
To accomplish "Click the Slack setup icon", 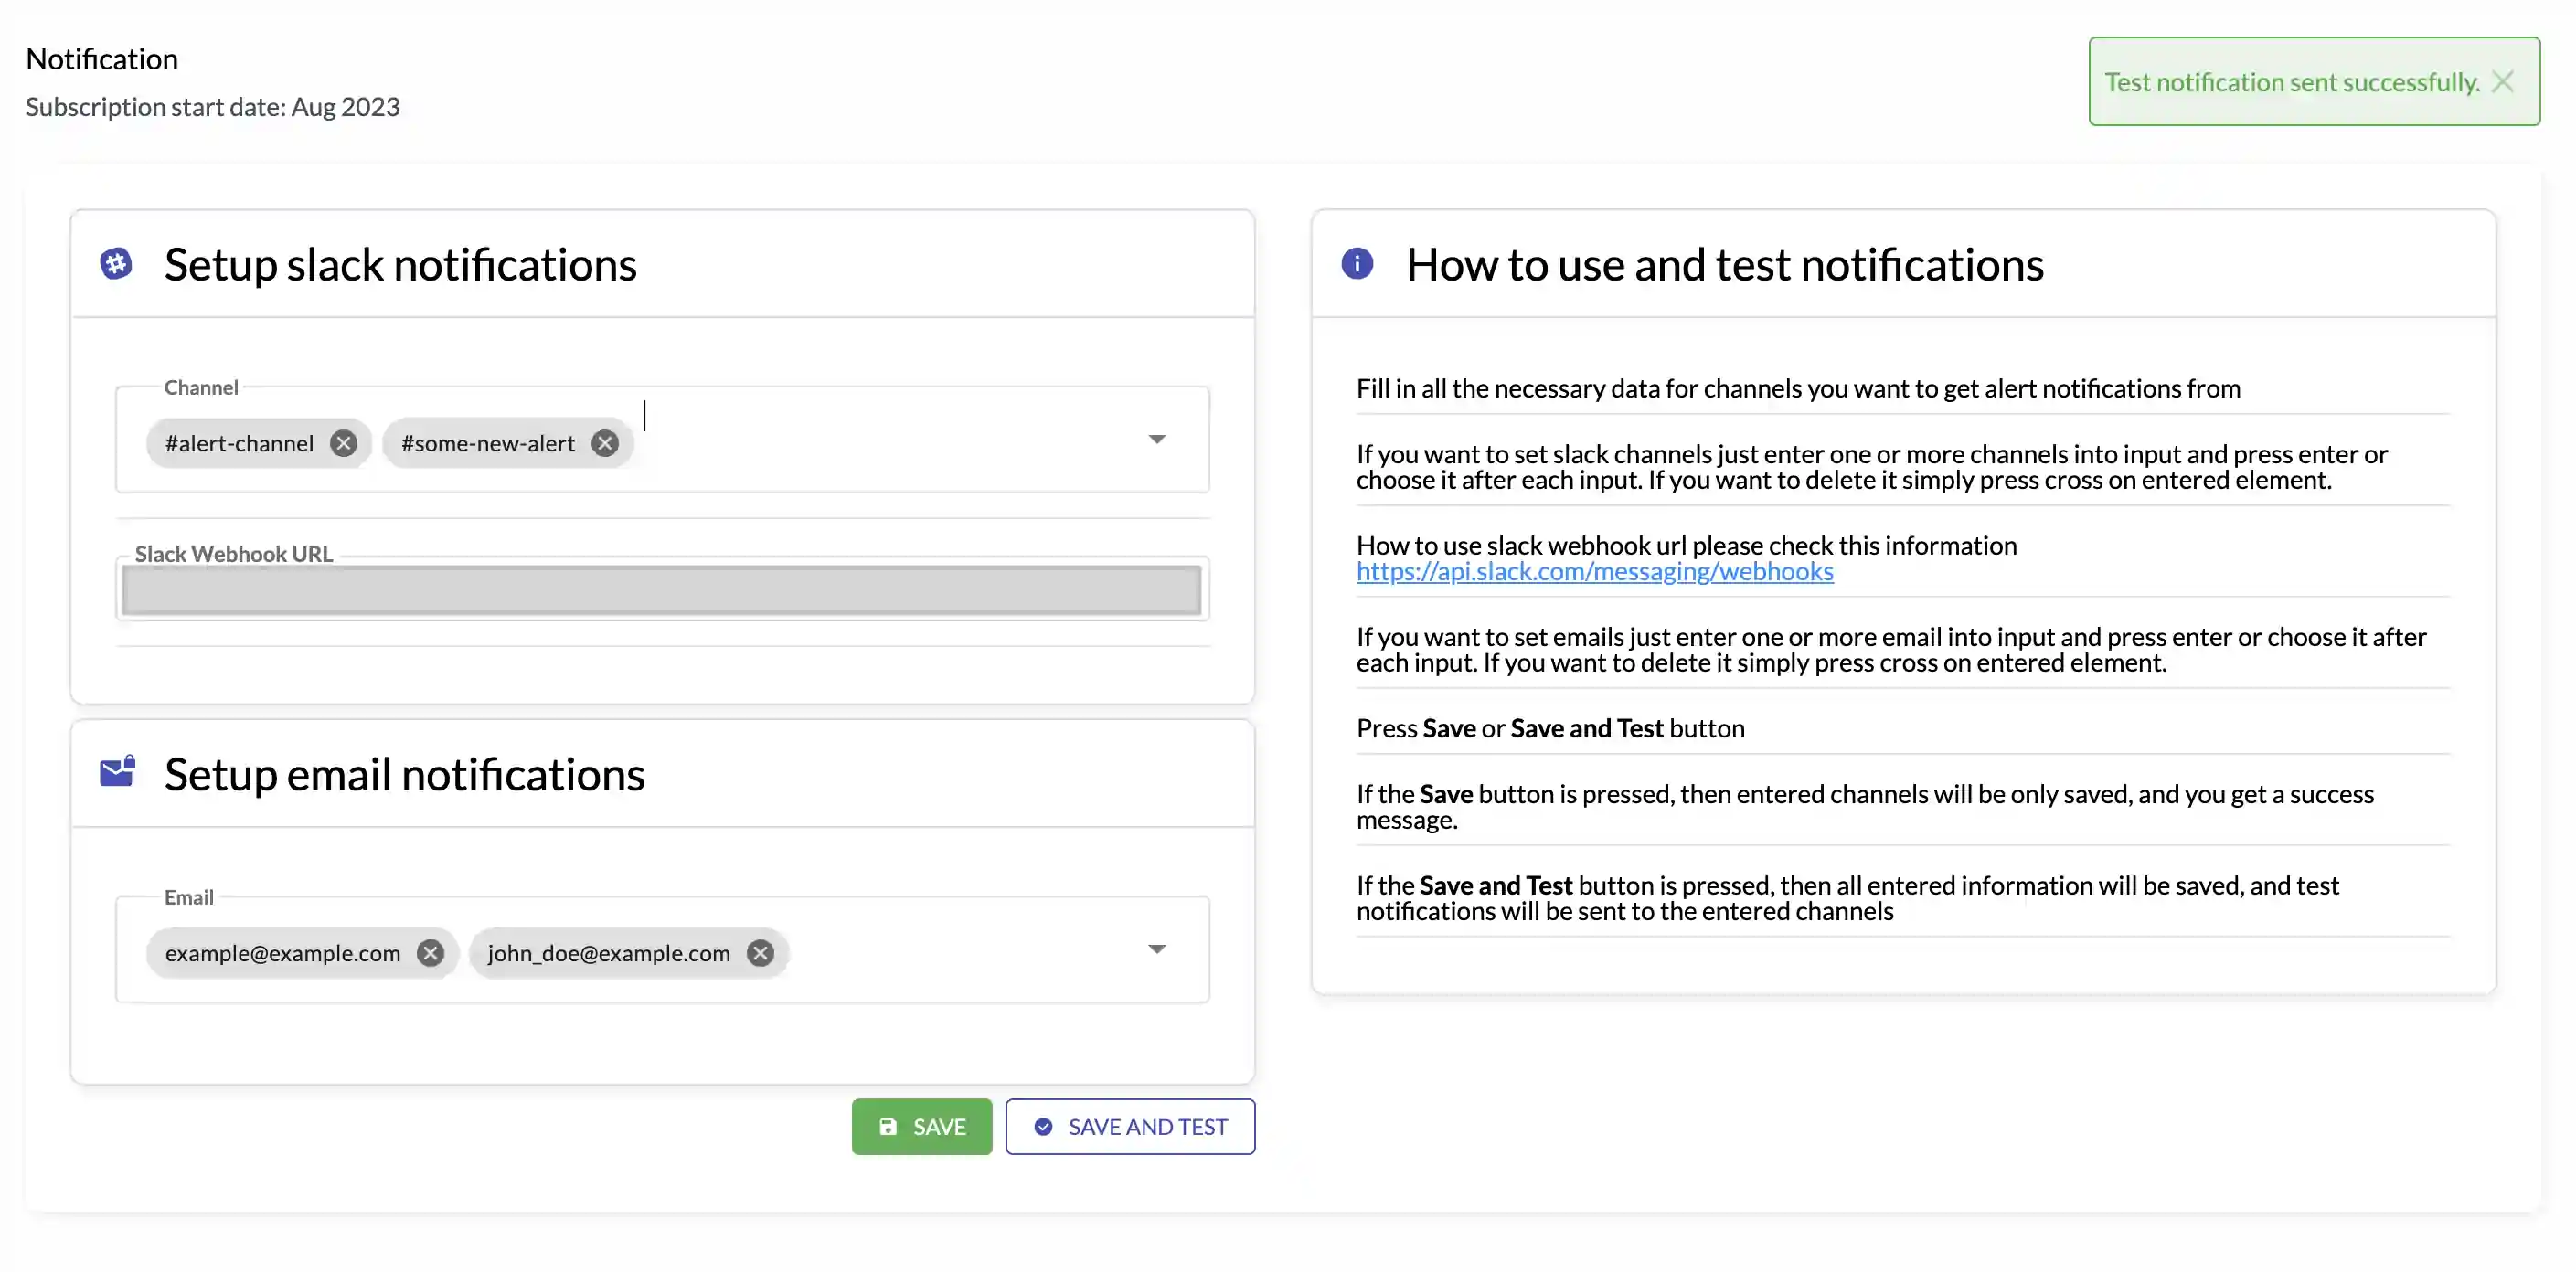I will pyautogui.click(x=116, y=264).
